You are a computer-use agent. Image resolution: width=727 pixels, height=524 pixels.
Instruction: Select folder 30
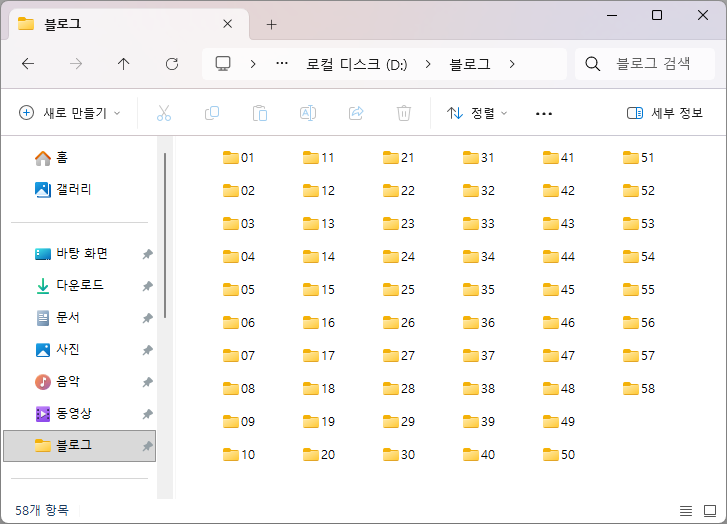399,454
